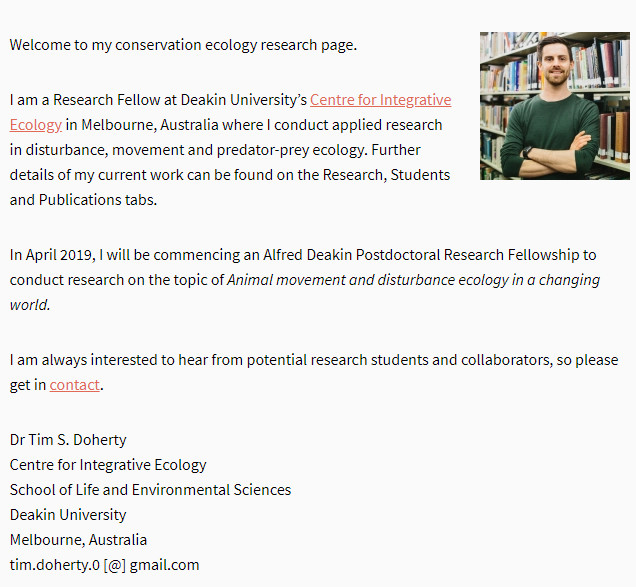Click the text and Publications tabs.

(x=83, y=200)
